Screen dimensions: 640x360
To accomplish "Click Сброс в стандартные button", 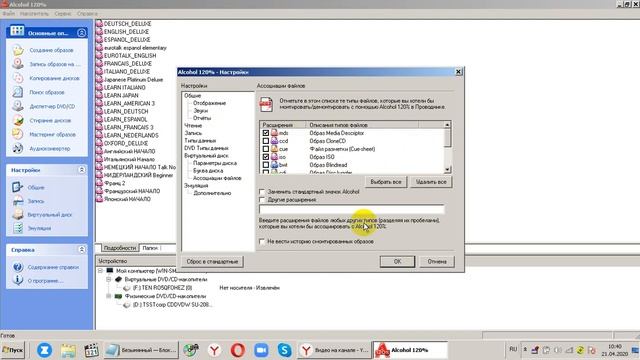I will (x=212, y=262).
